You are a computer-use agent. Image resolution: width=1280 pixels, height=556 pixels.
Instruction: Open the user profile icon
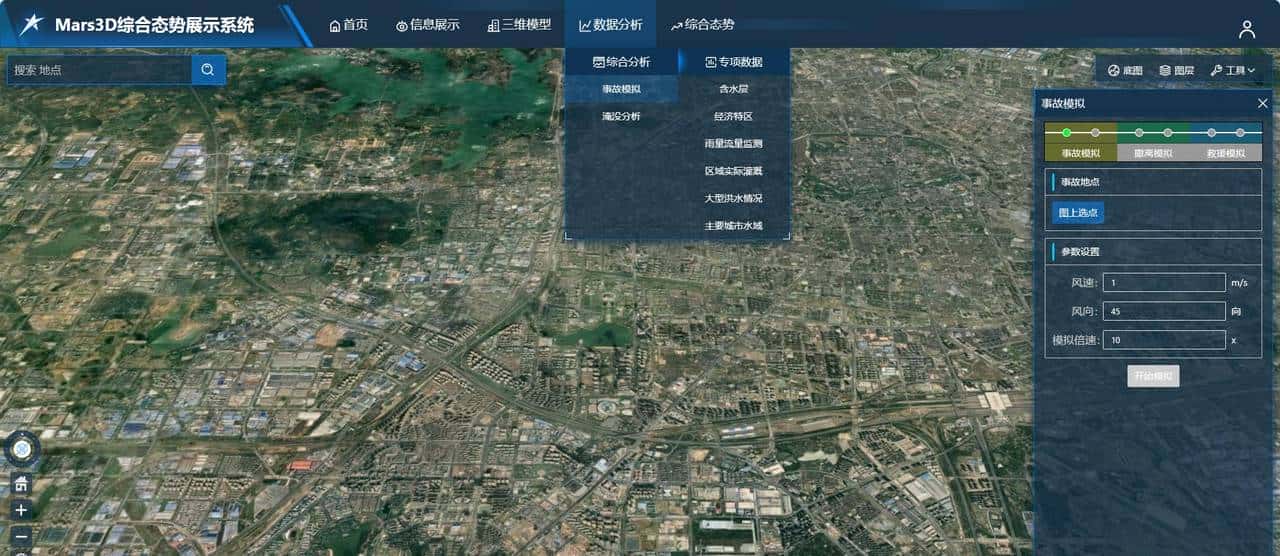point(1247,29)
